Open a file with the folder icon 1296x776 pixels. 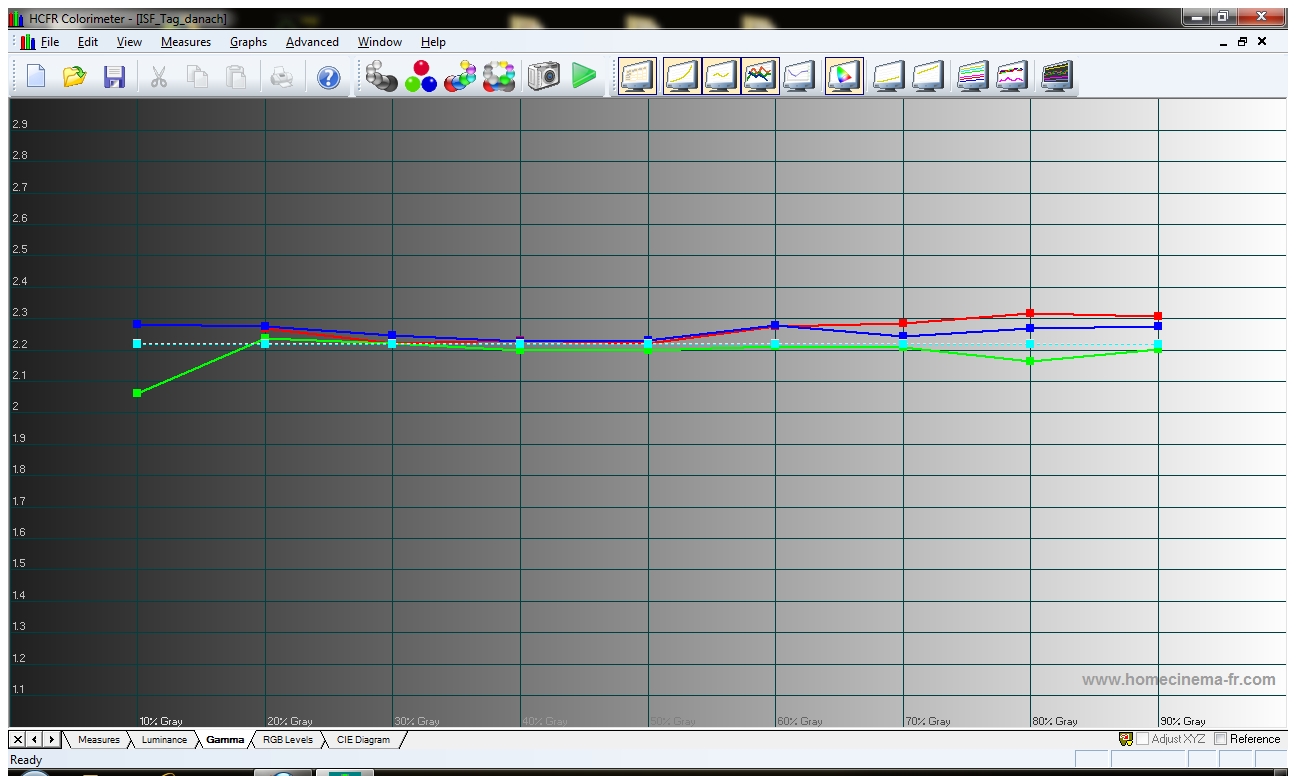[x=75, y=77]
